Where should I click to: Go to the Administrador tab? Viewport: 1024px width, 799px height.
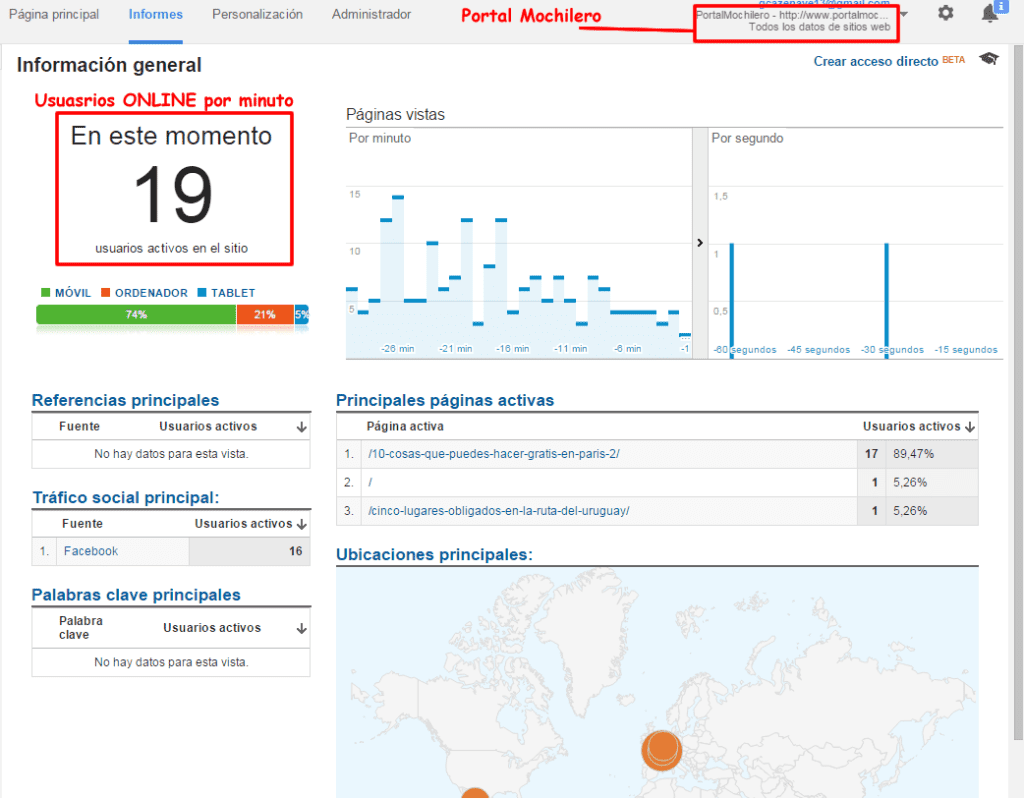click(371, 15)
